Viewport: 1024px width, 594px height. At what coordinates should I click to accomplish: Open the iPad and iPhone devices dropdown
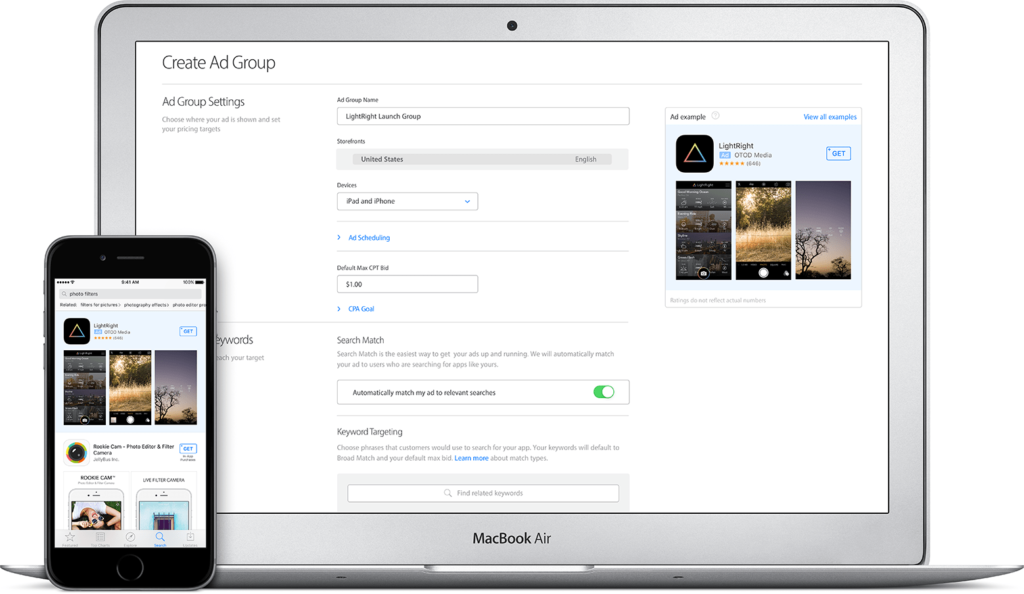[x=407, y=201]
